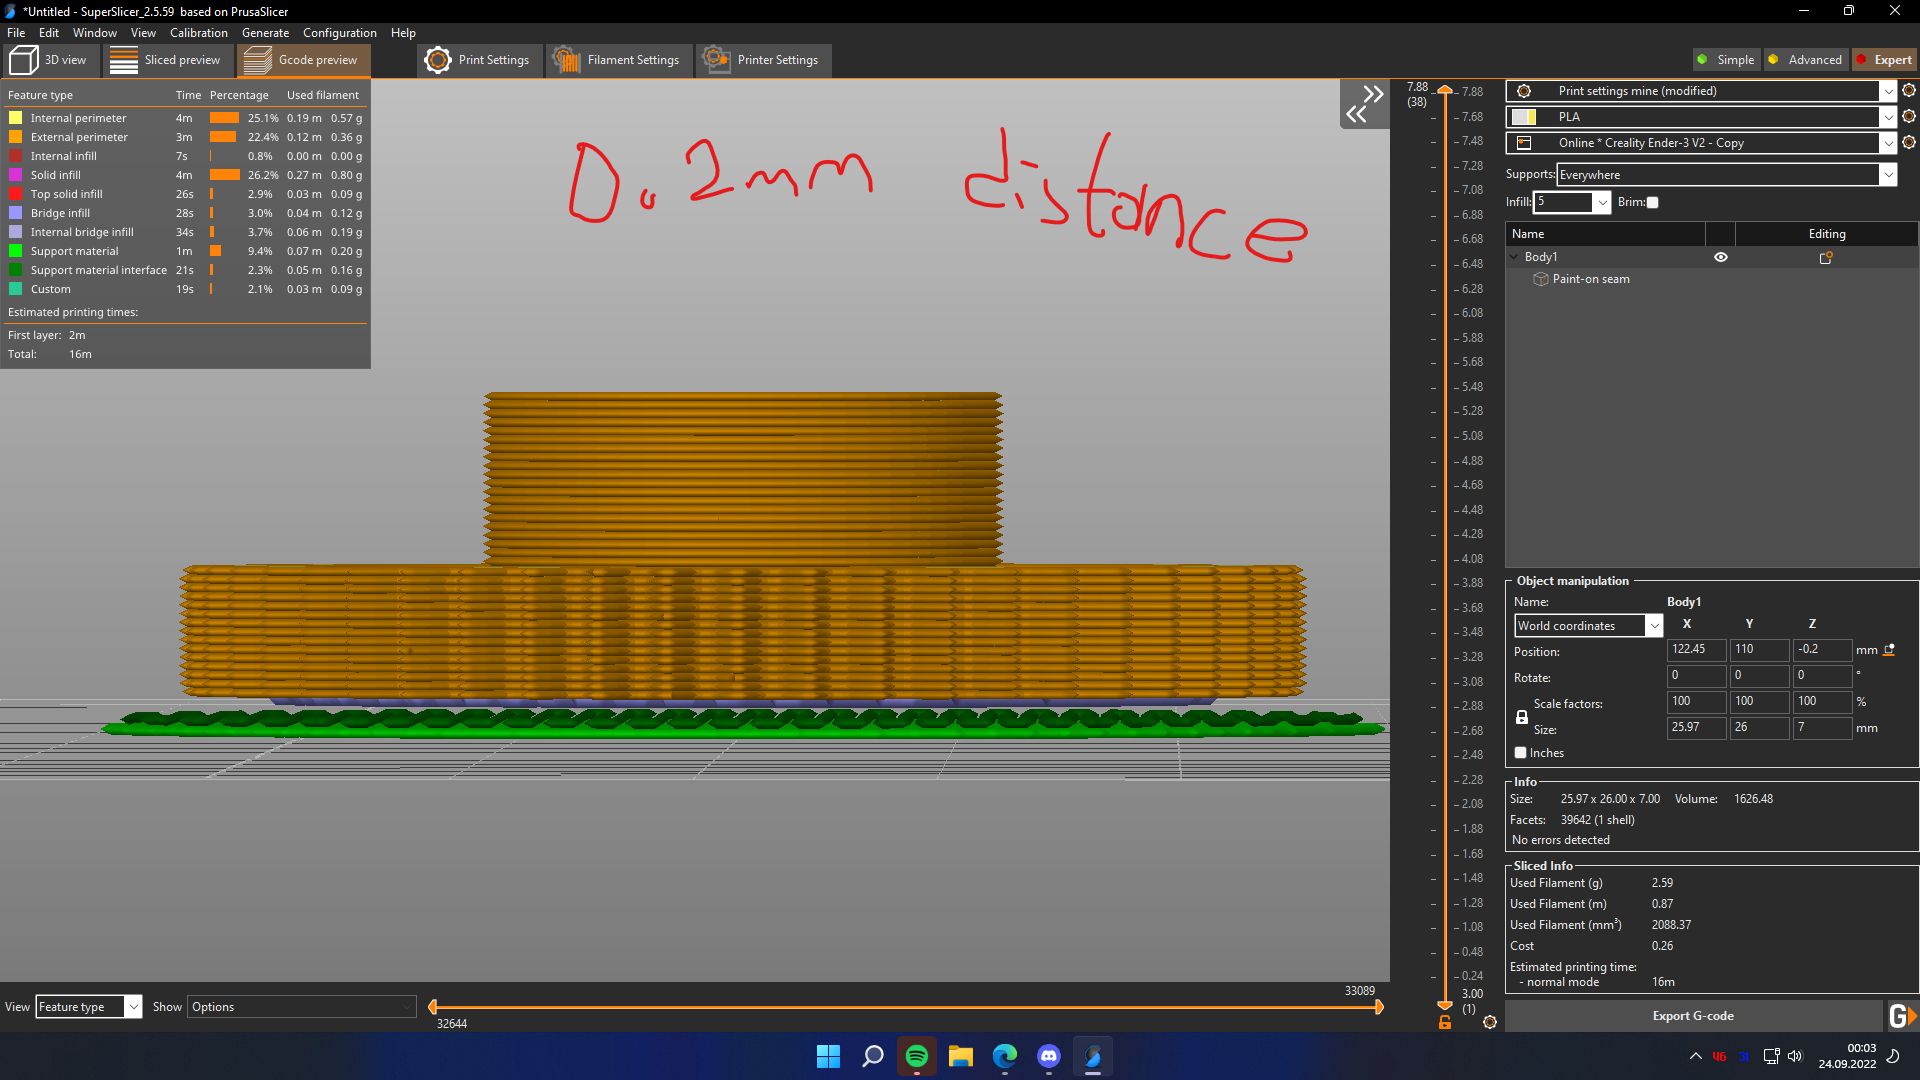
Task: Collapse the Body1 tree entry
Action: click(x=1513, y=257)
